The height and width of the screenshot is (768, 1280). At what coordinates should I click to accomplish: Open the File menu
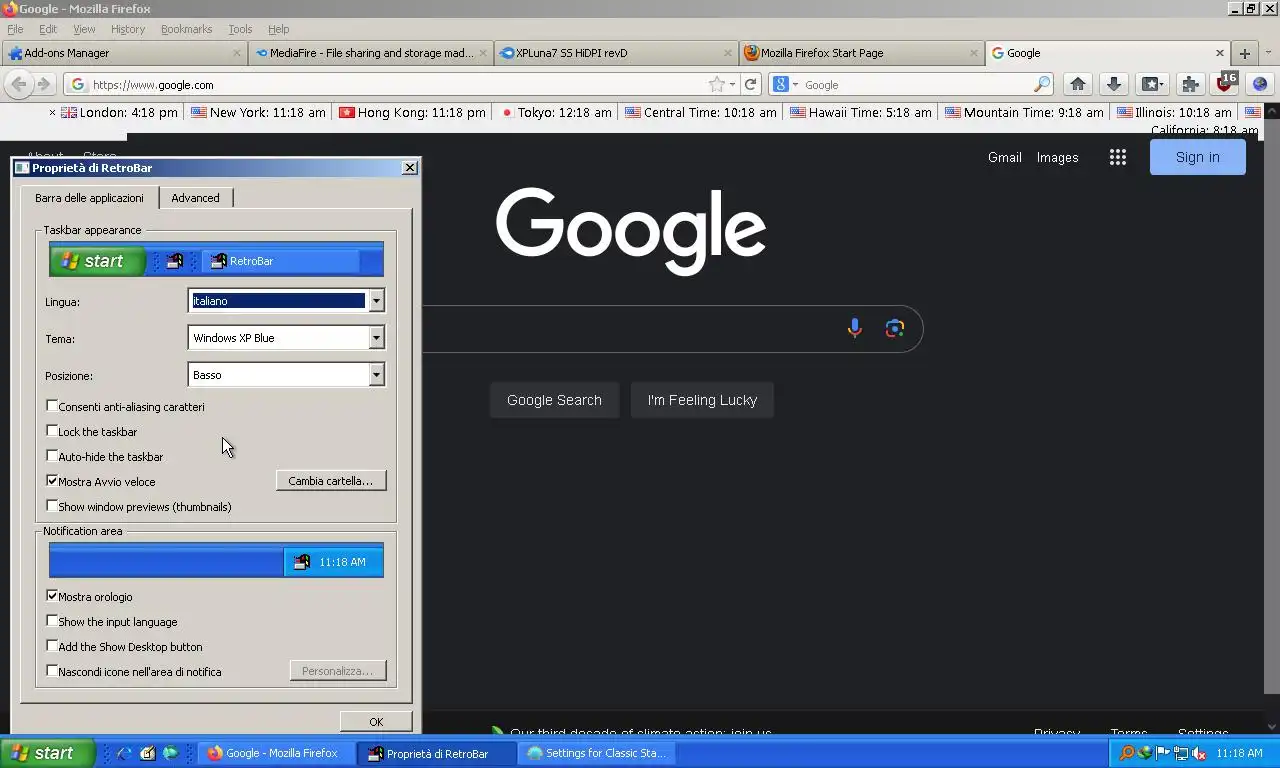coord(15,29)
